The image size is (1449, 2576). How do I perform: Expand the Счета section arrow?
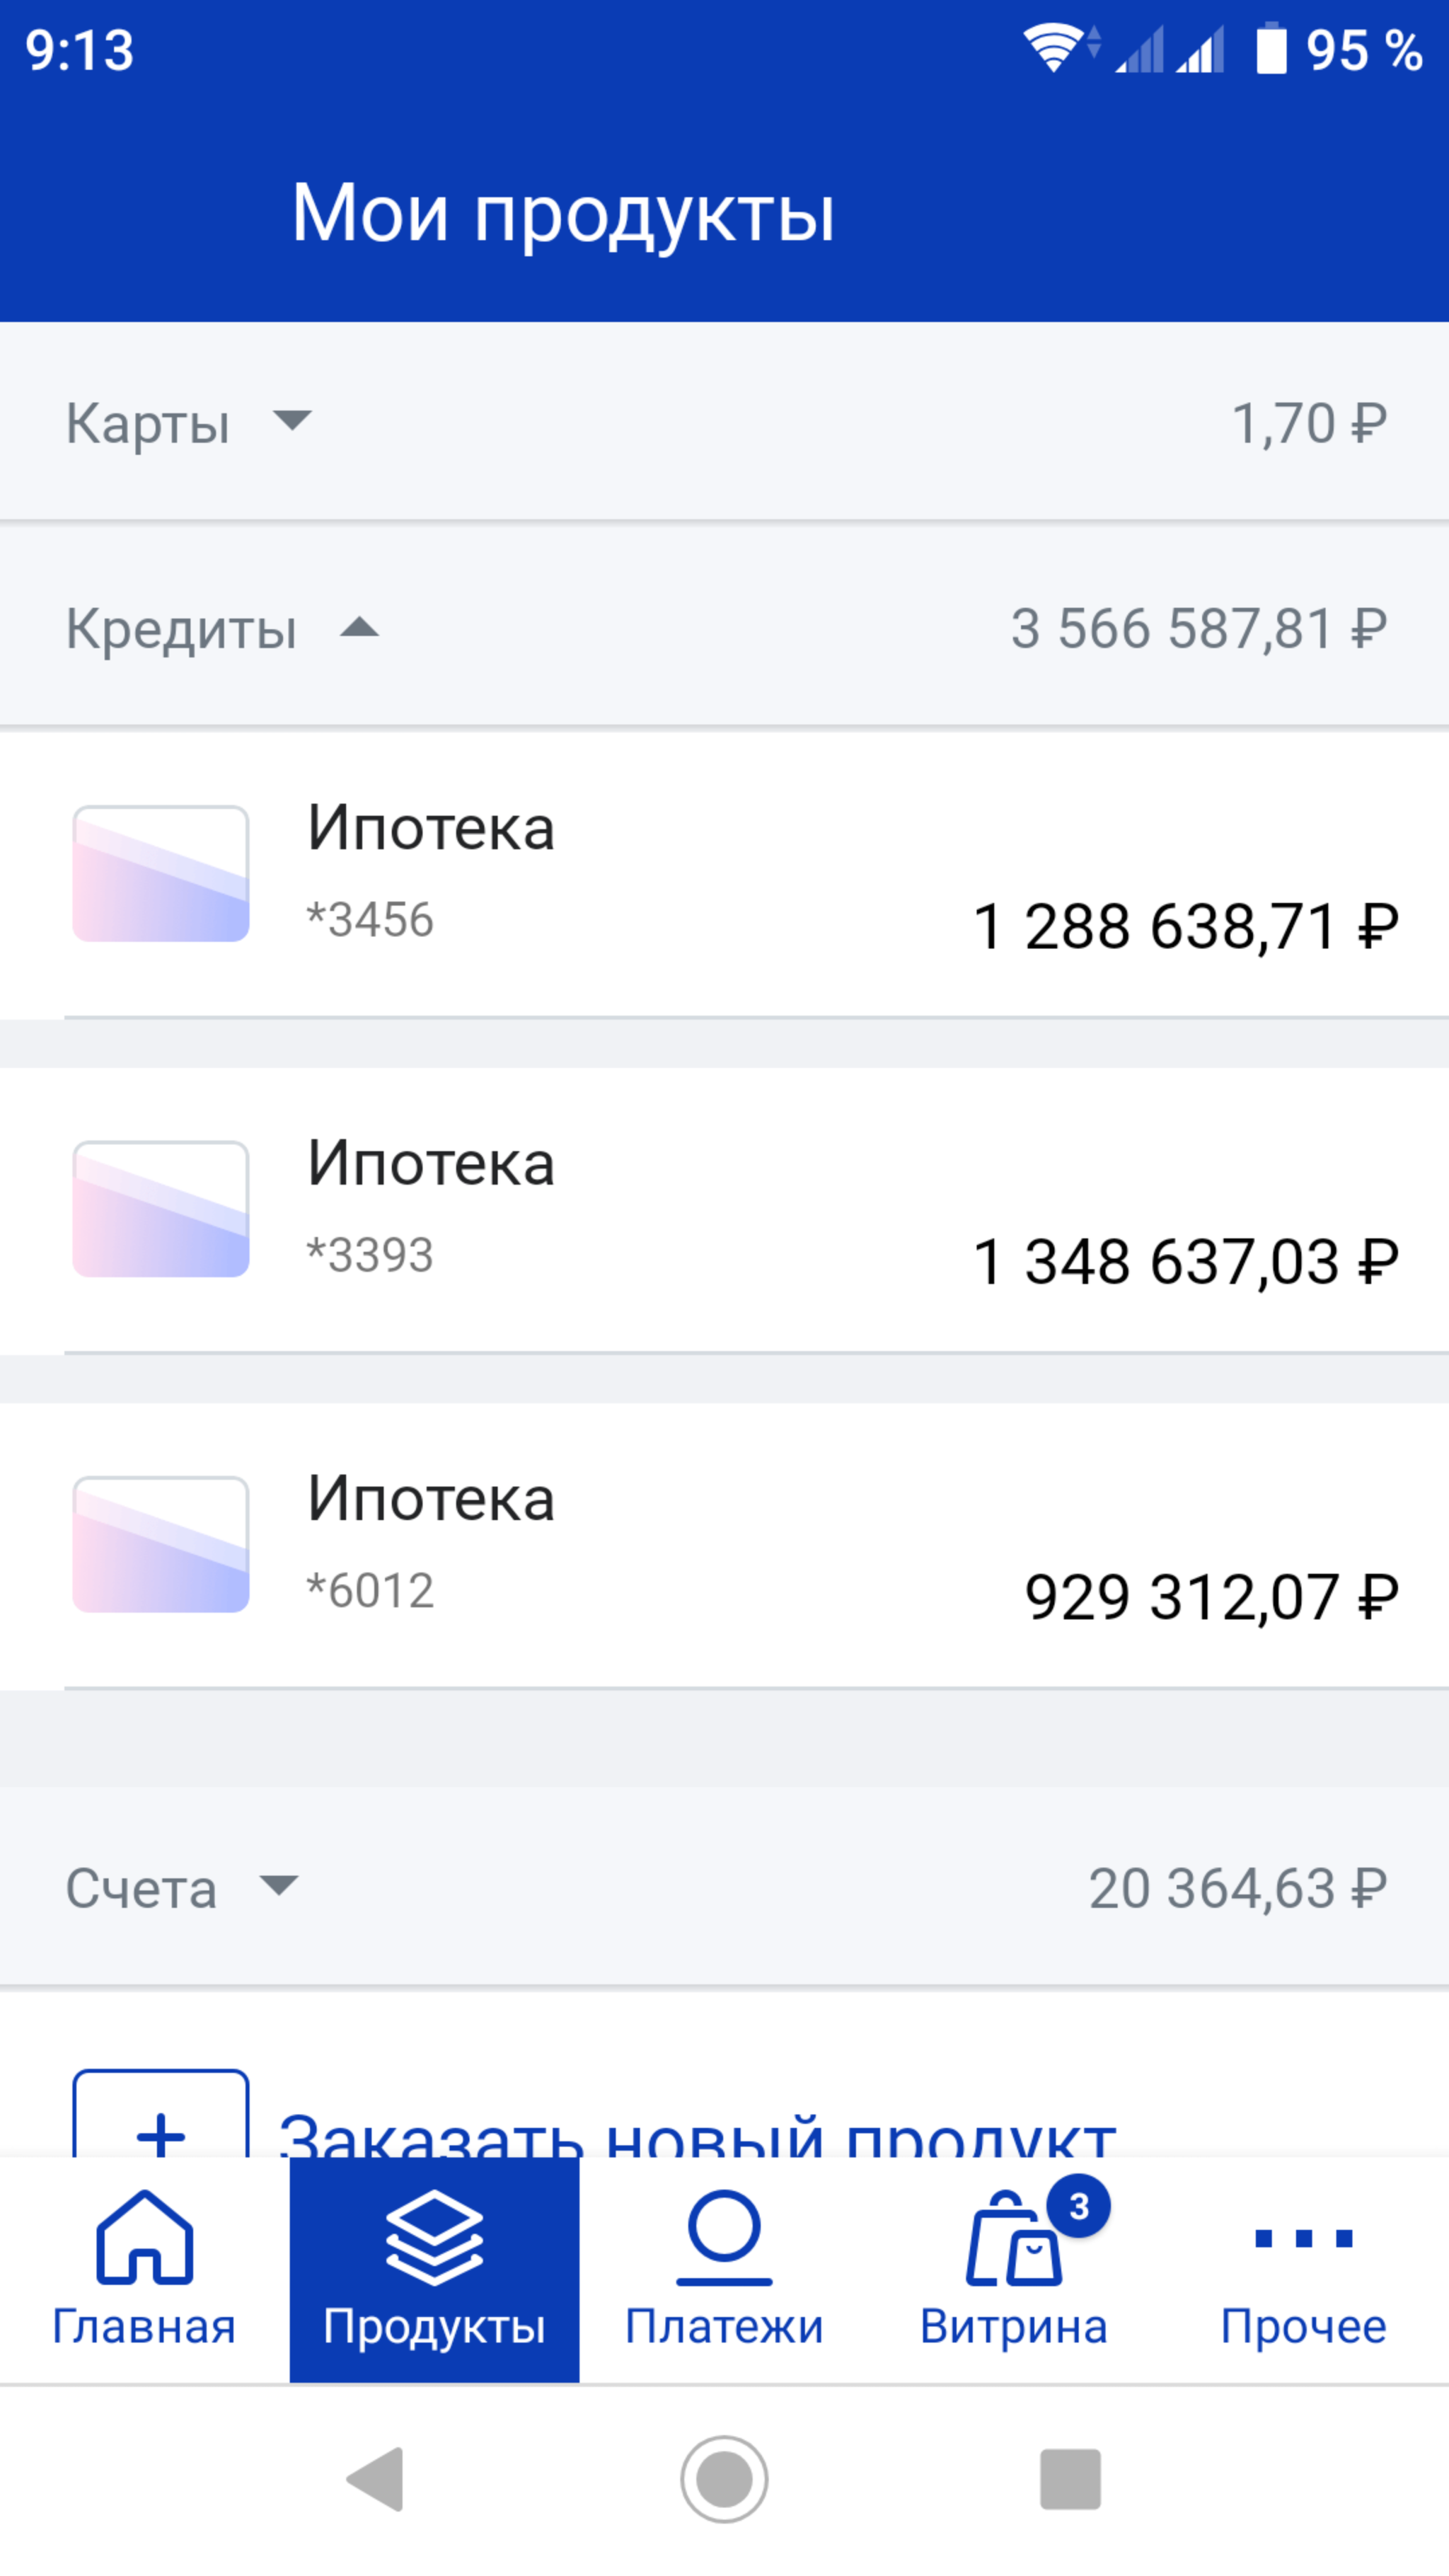pyautogui.click(x=278, y=1885)
